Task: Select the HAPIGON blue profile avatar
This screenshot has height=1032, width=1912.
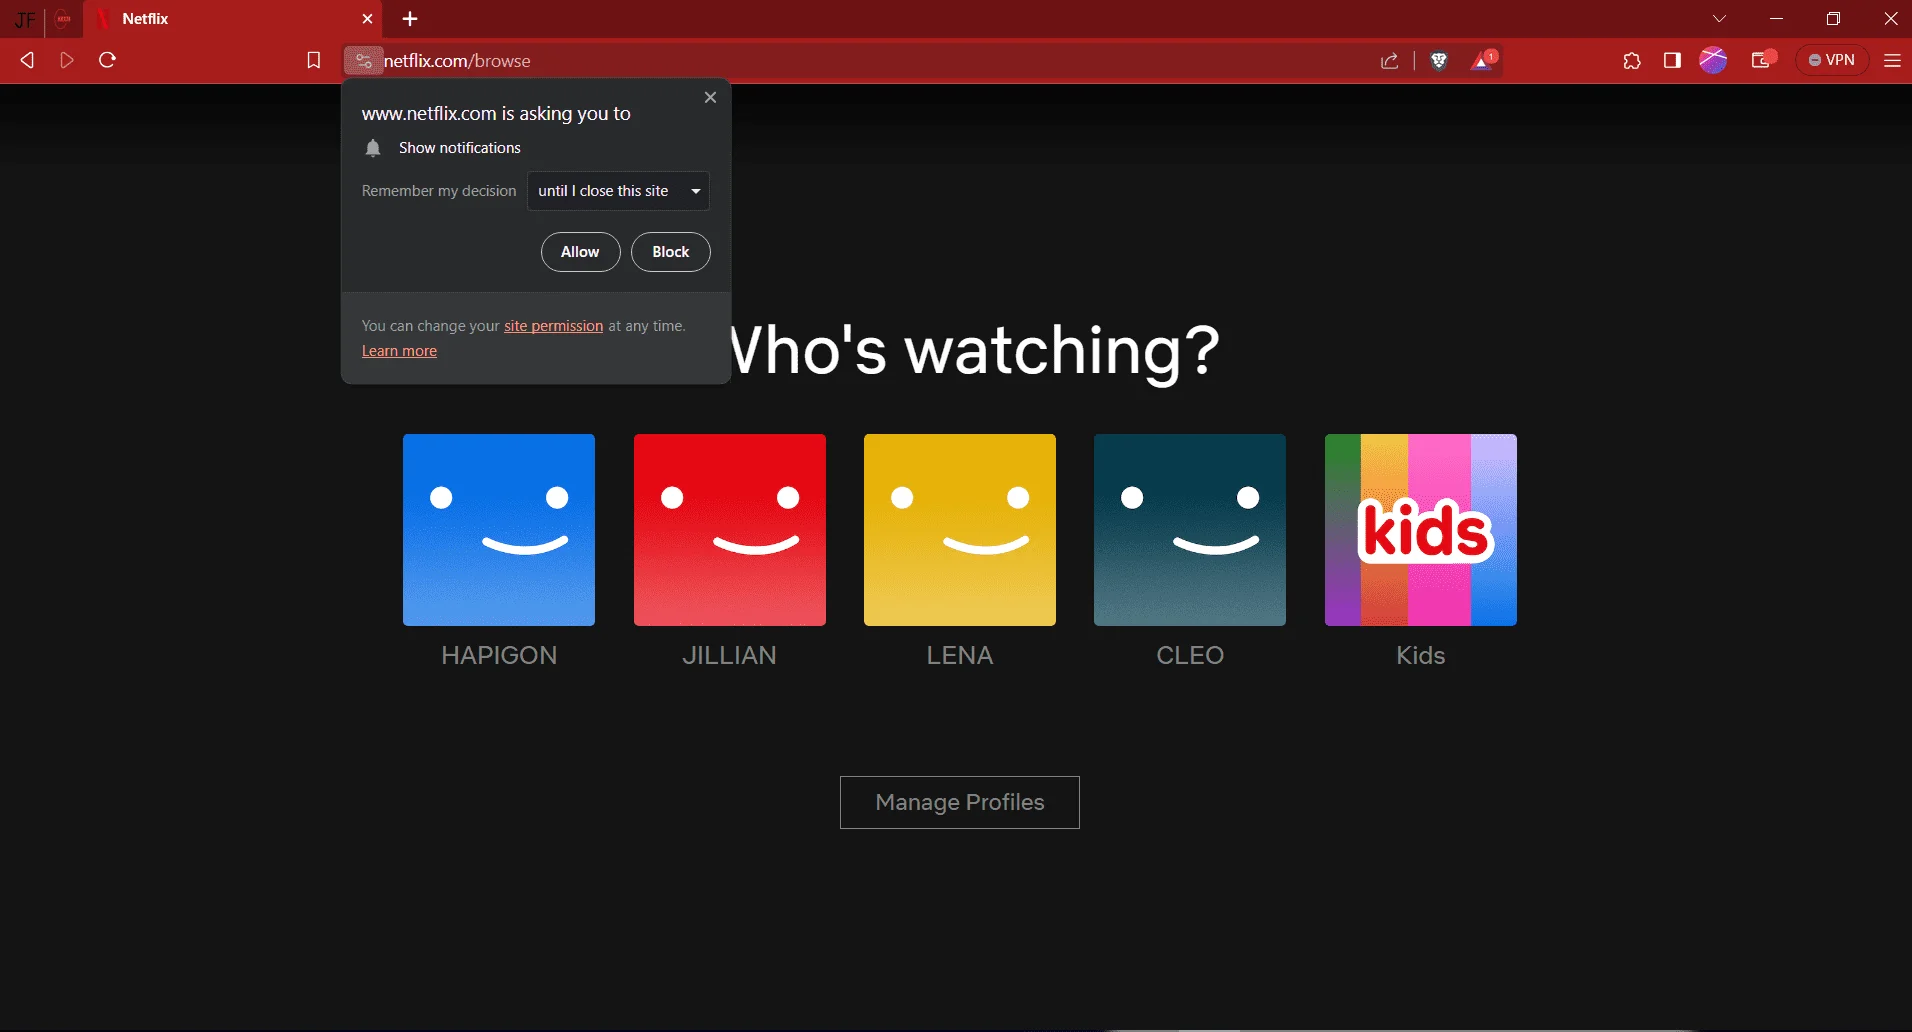Action: [499, 530]
